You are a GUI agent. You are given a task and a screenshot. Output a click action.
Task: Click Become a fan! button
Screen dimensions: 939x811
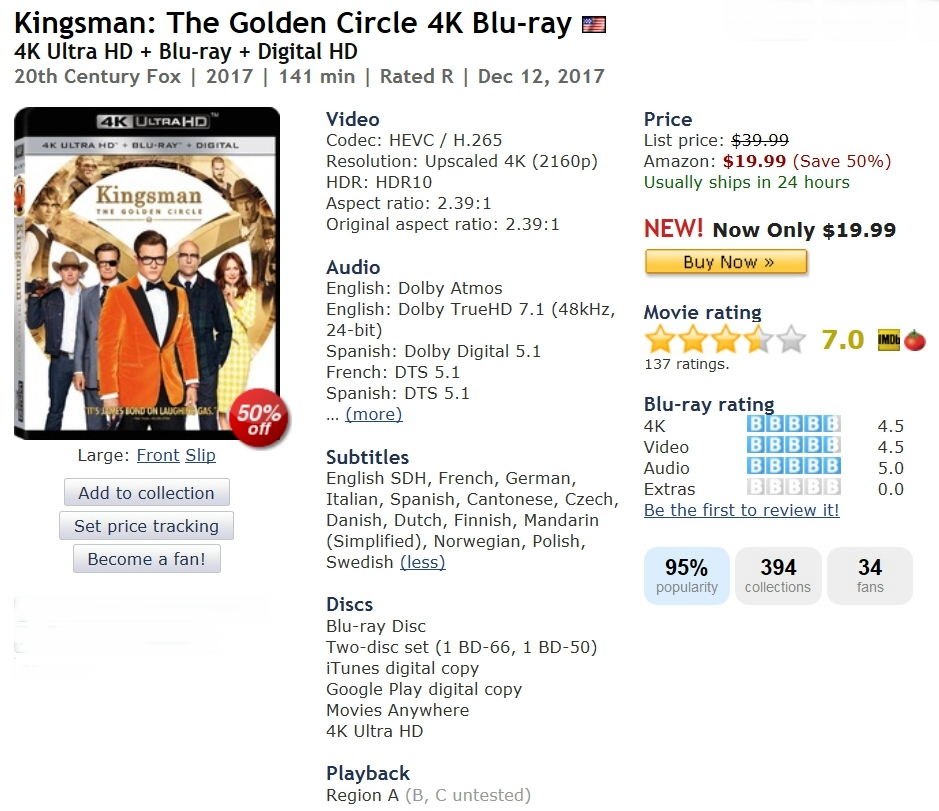(147, 559)
